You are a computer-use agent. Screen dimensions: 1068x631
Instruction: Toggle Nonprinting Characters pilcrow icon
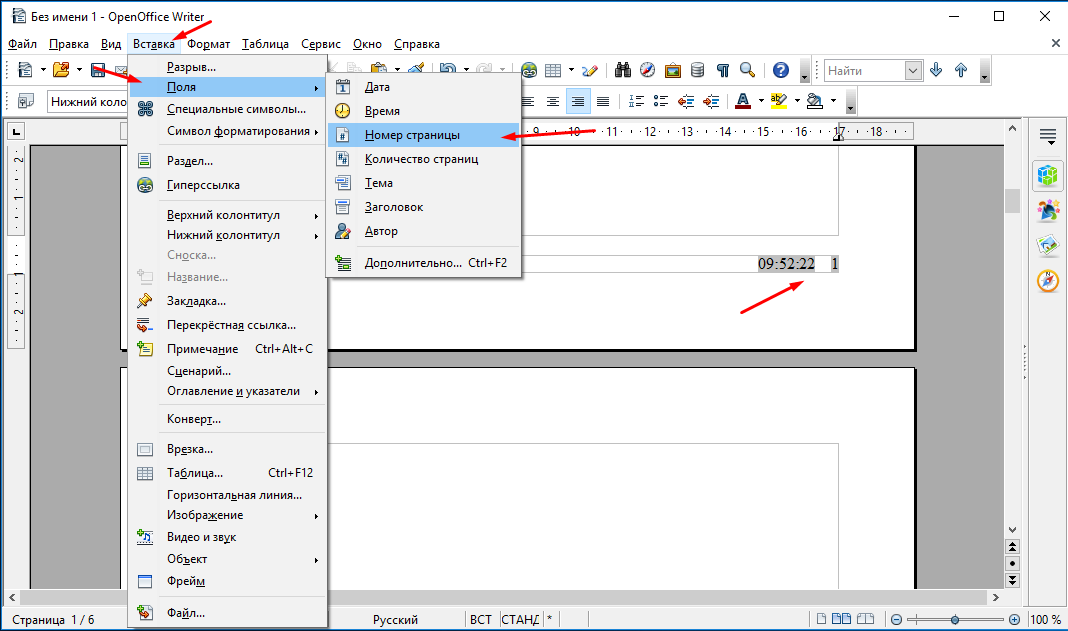[x=723, y=70]
